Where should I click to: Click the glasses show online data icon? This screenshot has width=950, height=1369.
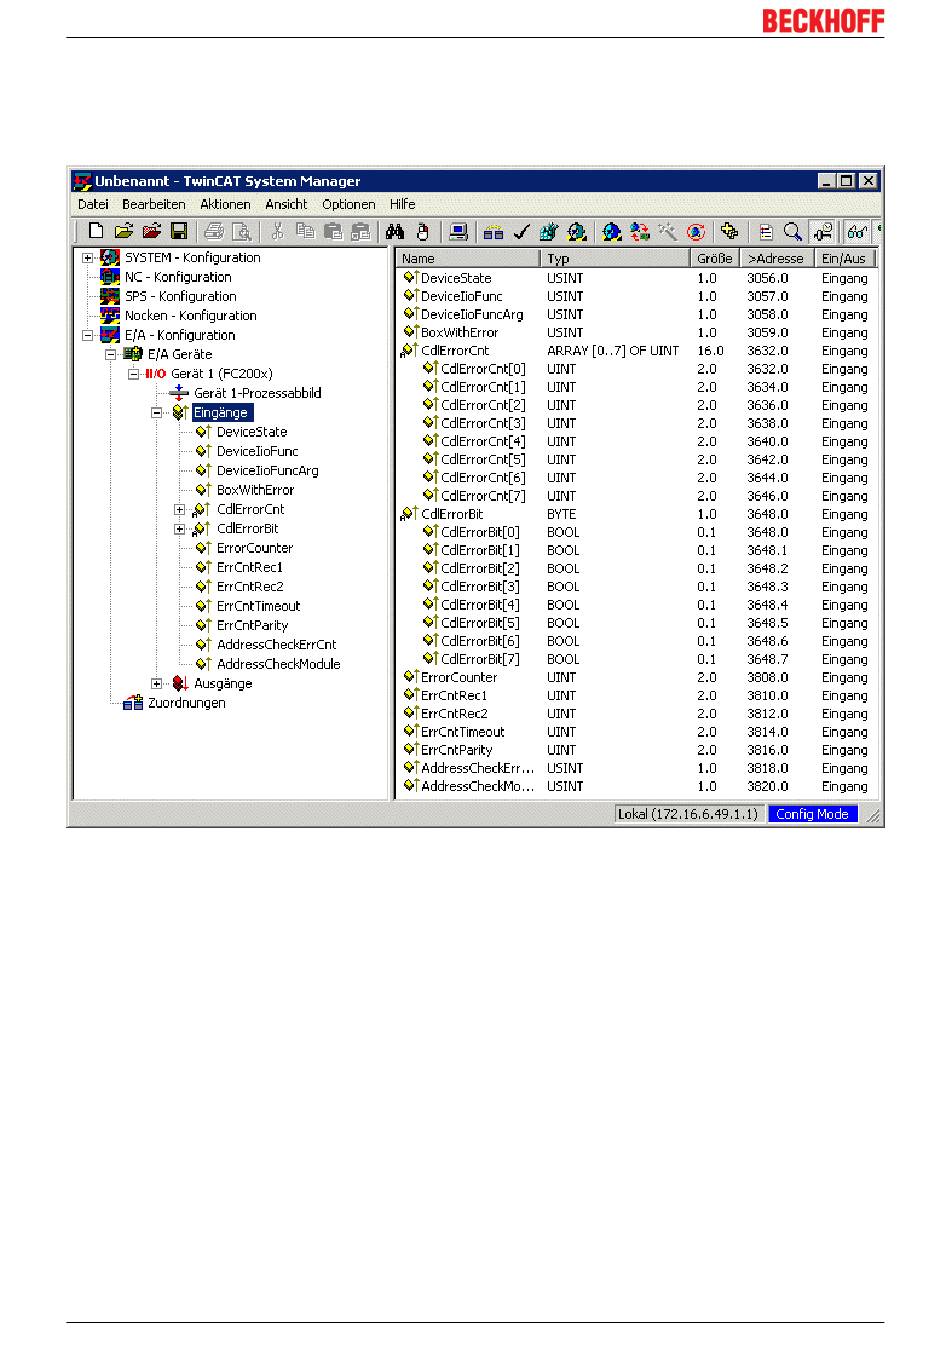coord(856,232)
